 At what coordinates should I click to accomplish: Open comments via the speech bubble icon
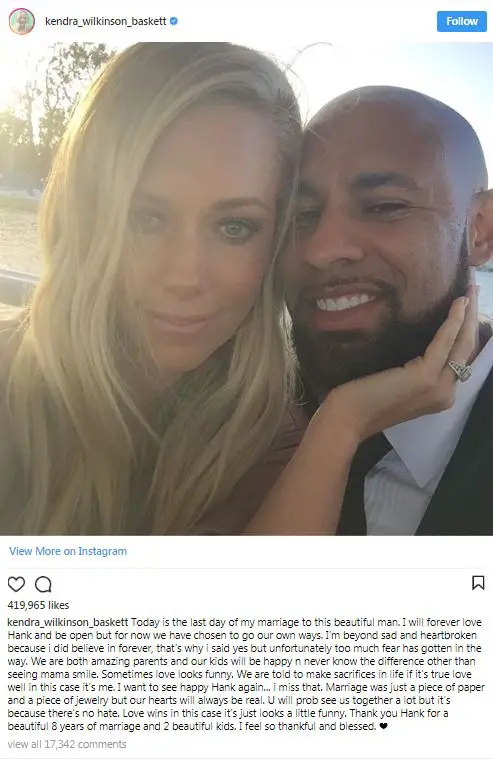coord(43,584)
